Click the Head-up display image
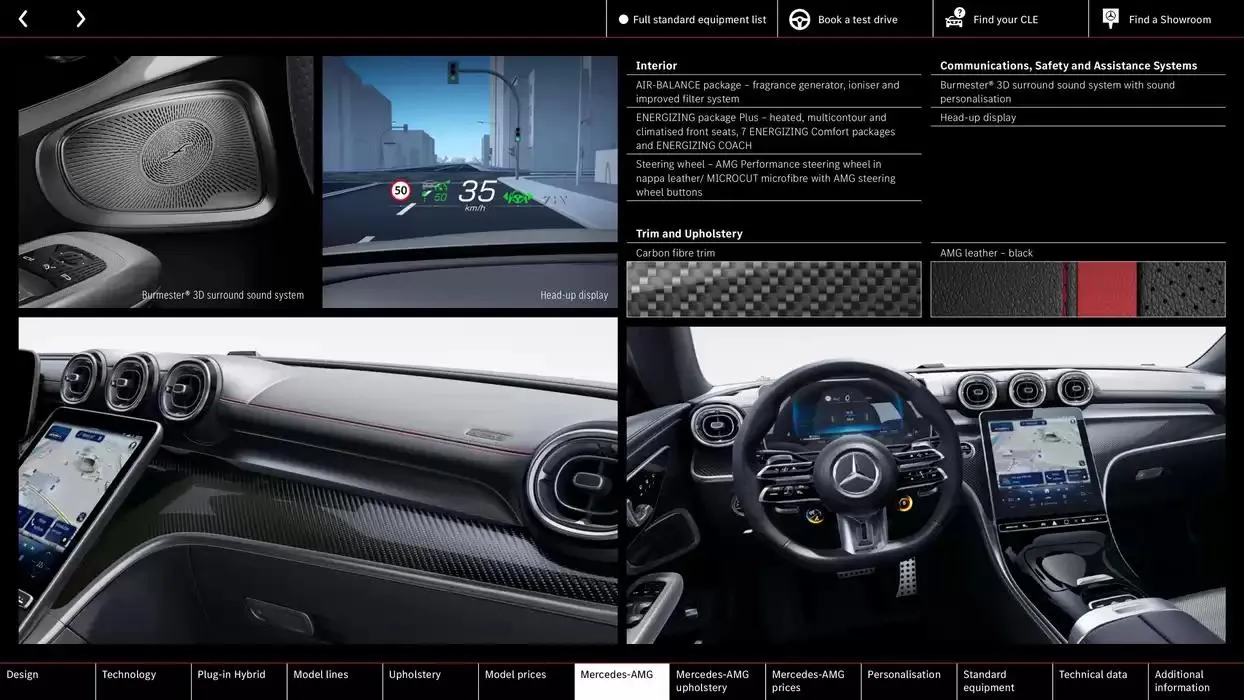The width and height of the screenshot is (1244, 700). (x=469, y=180)
